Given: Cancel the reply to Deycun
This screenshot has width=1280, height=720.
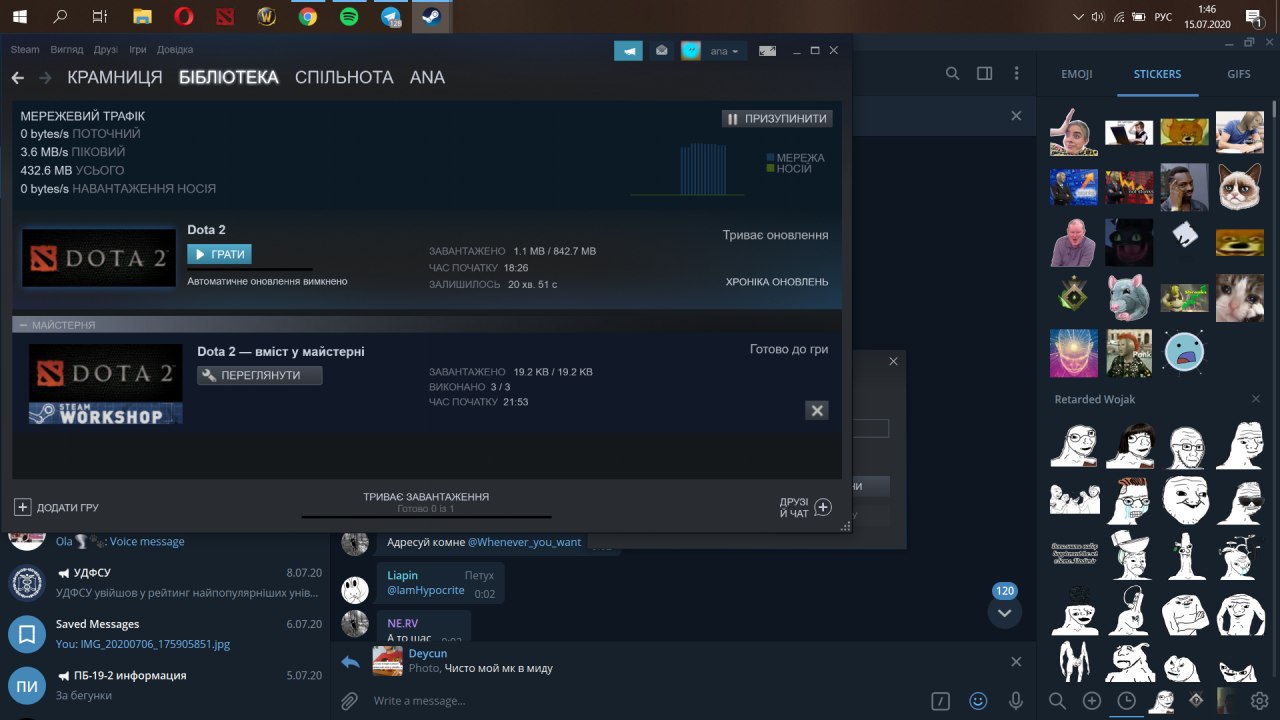Looking at the screenshot, I should click(x=1016, y=662).
